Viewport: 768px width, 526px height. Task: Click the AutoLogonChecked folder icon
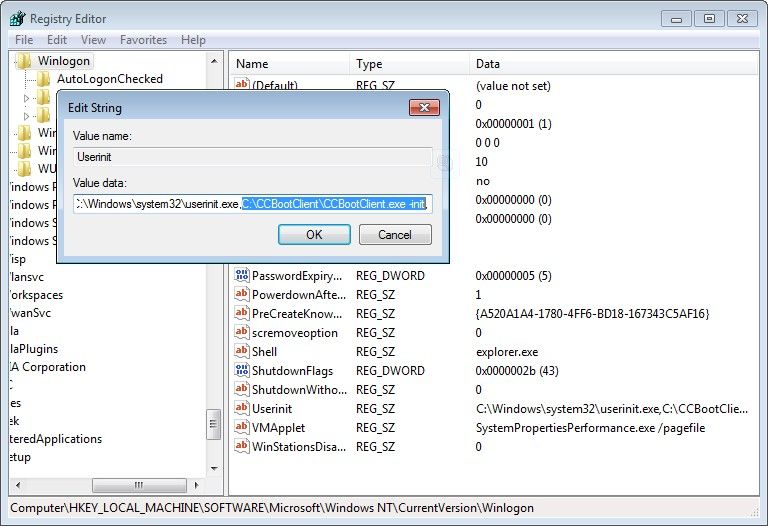(x=43, y=79)
